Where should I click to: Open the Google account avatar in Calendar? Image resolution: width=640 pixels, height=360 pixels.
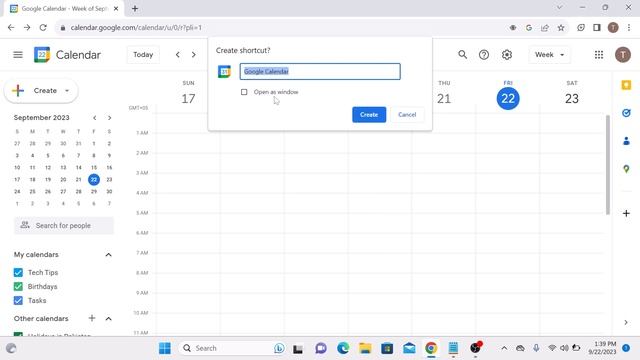pos(622,55)
